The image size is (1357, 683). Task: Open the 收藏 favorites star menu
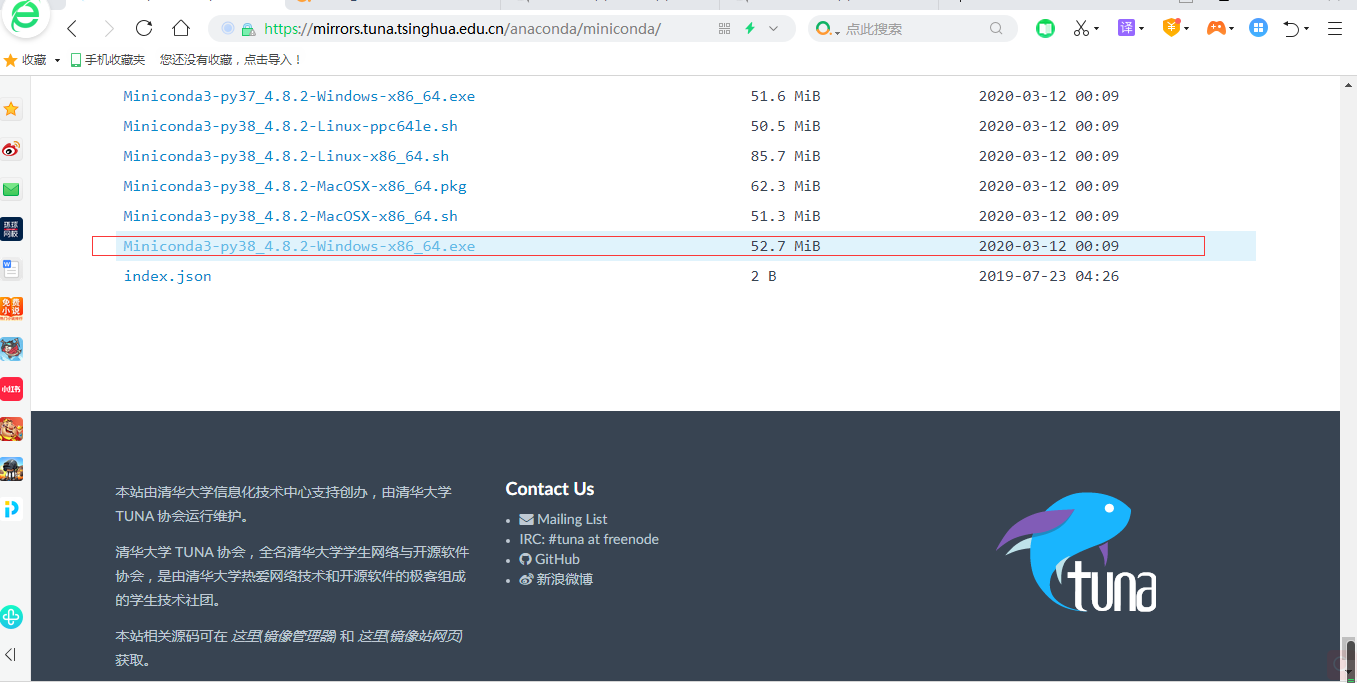pos(26,60)
